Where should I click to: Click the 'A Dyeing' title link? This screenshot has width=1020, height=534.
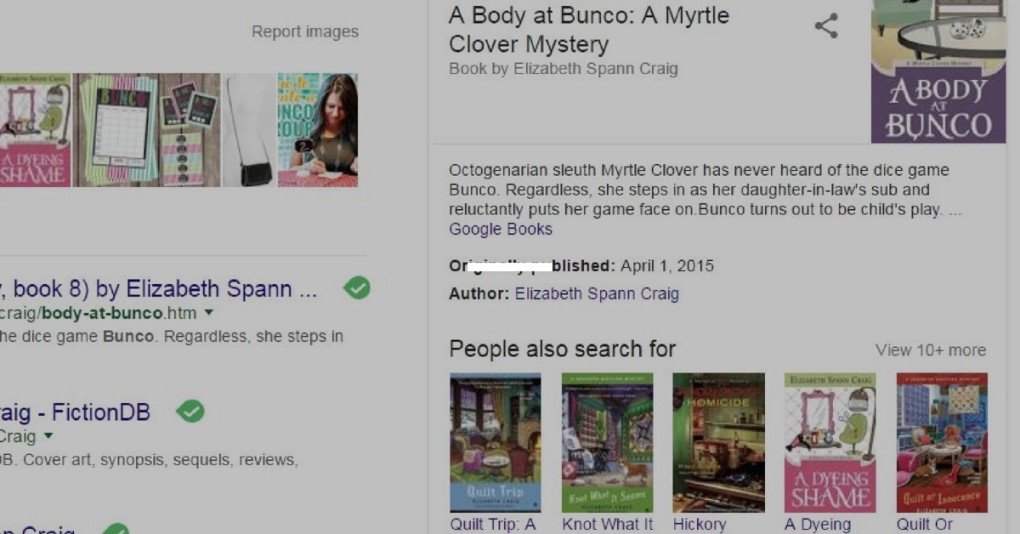tap(818, 524)
